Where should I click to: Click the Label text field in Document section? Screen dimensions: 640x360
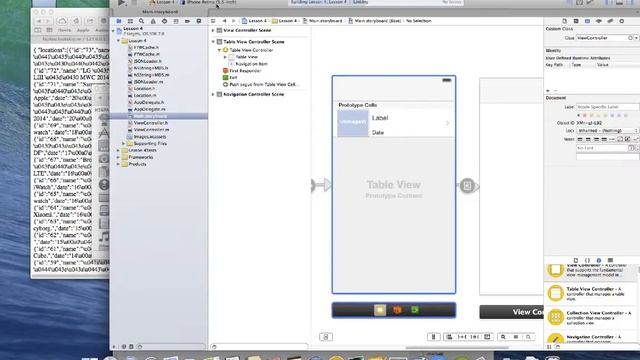[x=607, y=107]
